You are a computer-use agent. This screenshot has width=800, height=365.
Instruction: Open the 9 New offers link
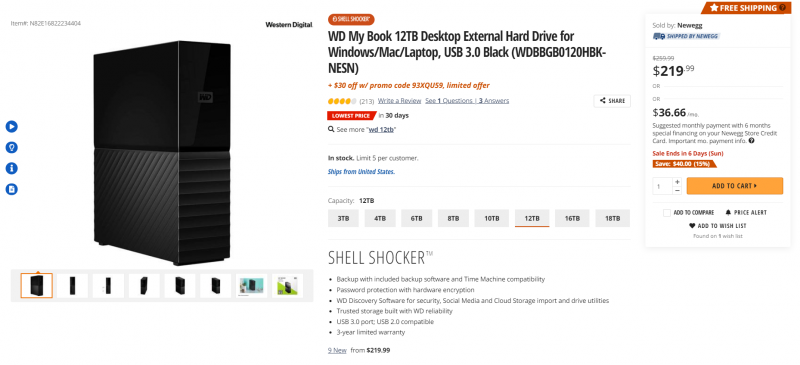[337, 350]
